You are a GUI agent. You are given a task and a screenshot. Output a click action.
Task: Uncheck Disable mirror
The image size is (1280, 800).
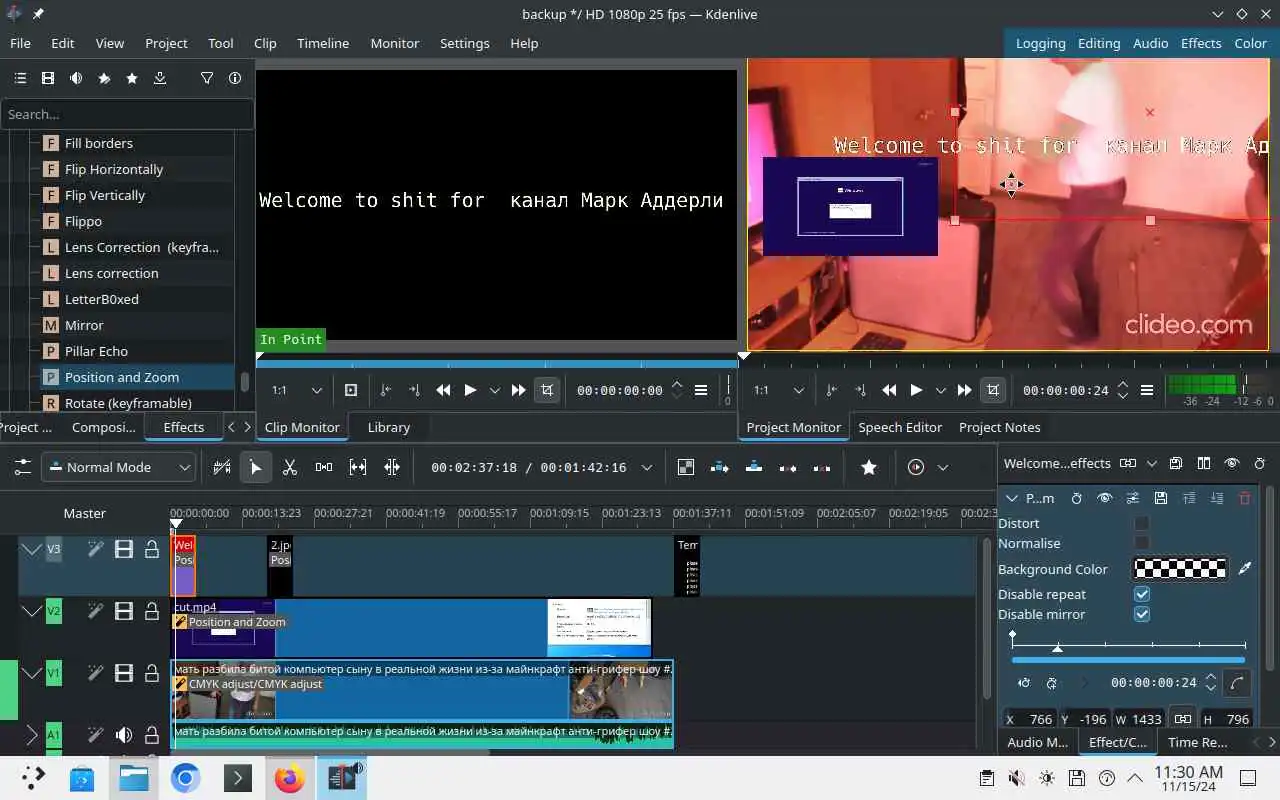coord(1142,614)
